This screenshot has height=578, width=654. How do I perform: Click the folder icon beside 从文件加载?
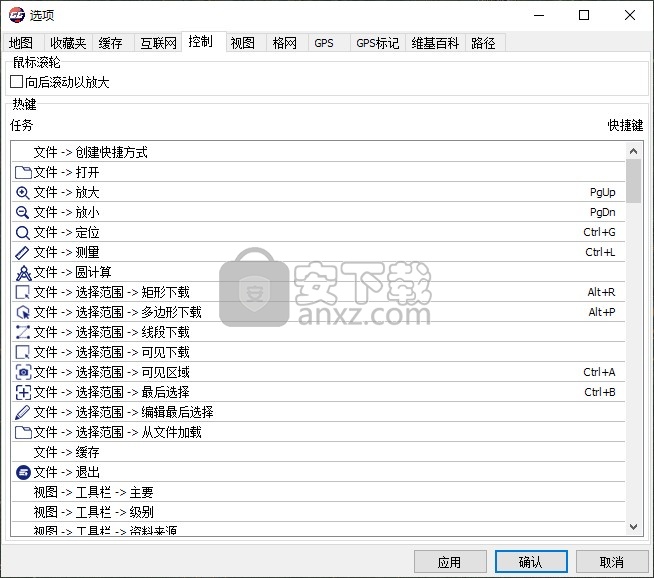[23, 432]
